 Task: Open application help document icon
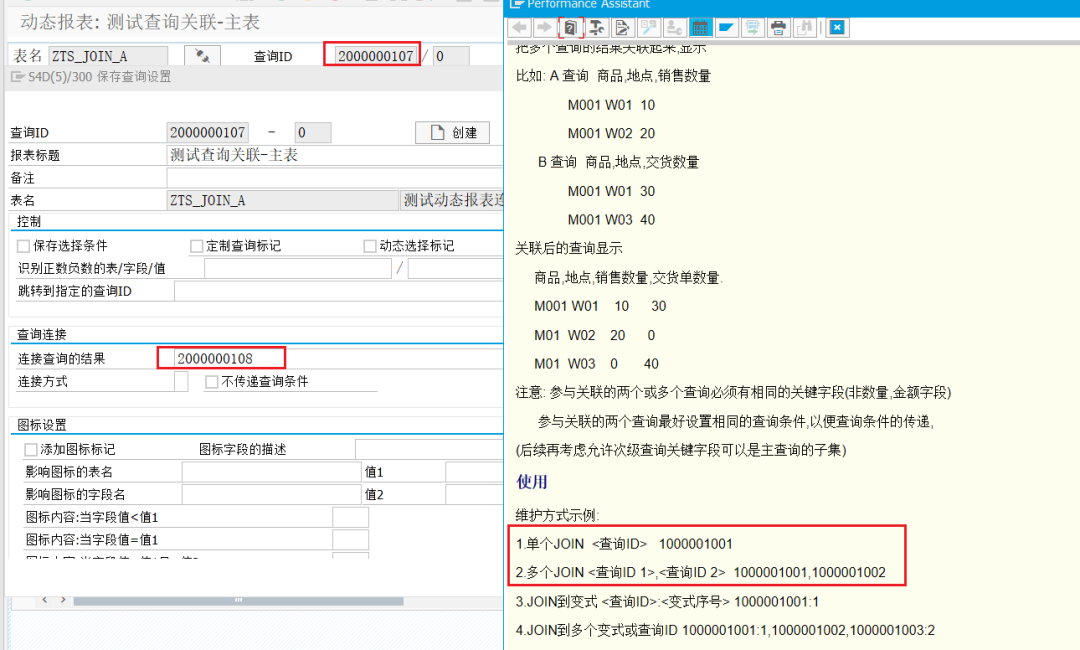point(570,28)
